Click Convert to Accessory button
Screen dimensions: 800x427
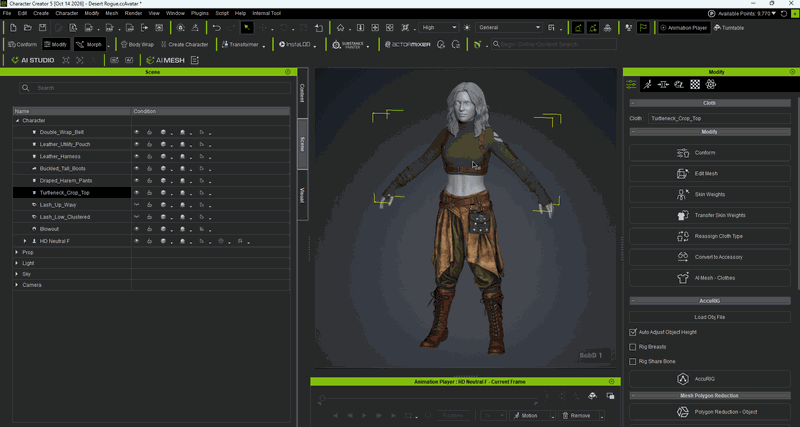click(710, 257)
